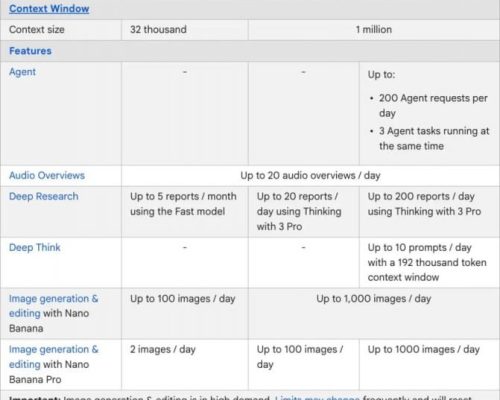
Task: Open the Deep Think link
Action: coord(35,247)
